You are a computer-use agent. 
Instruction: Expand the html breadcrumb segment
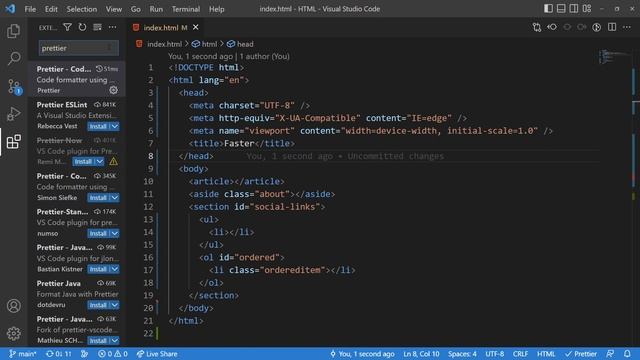click(205, 44)
